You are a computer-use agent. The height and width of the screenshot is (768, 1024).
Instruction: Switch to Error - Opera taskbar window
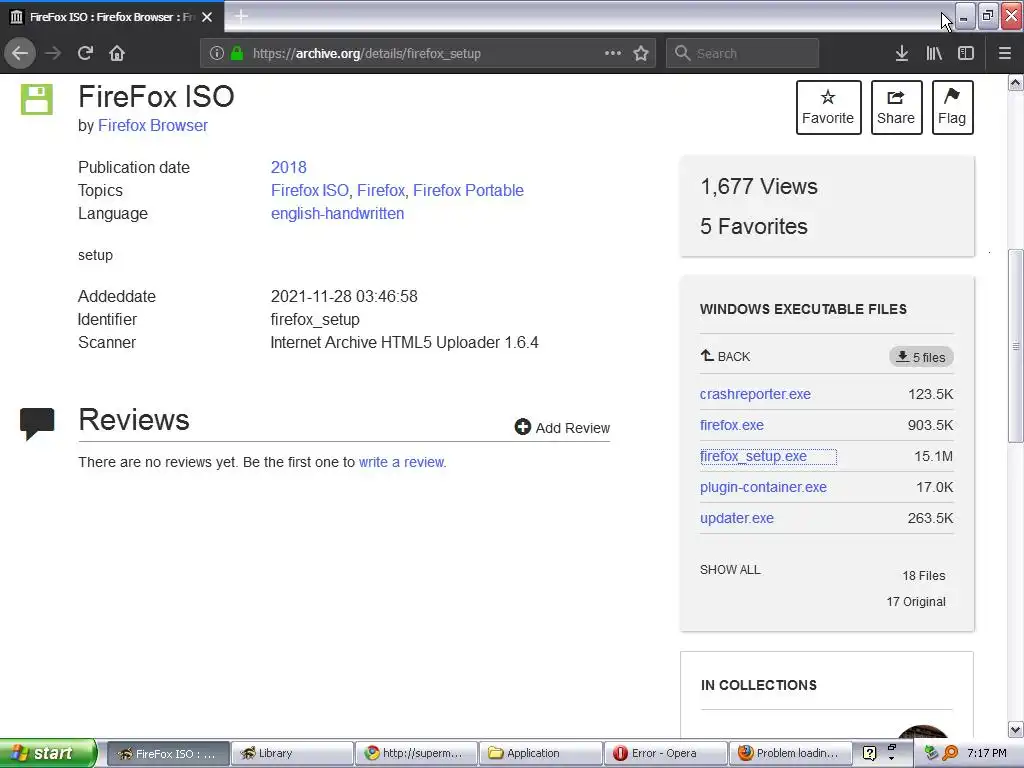click(665, 753)
